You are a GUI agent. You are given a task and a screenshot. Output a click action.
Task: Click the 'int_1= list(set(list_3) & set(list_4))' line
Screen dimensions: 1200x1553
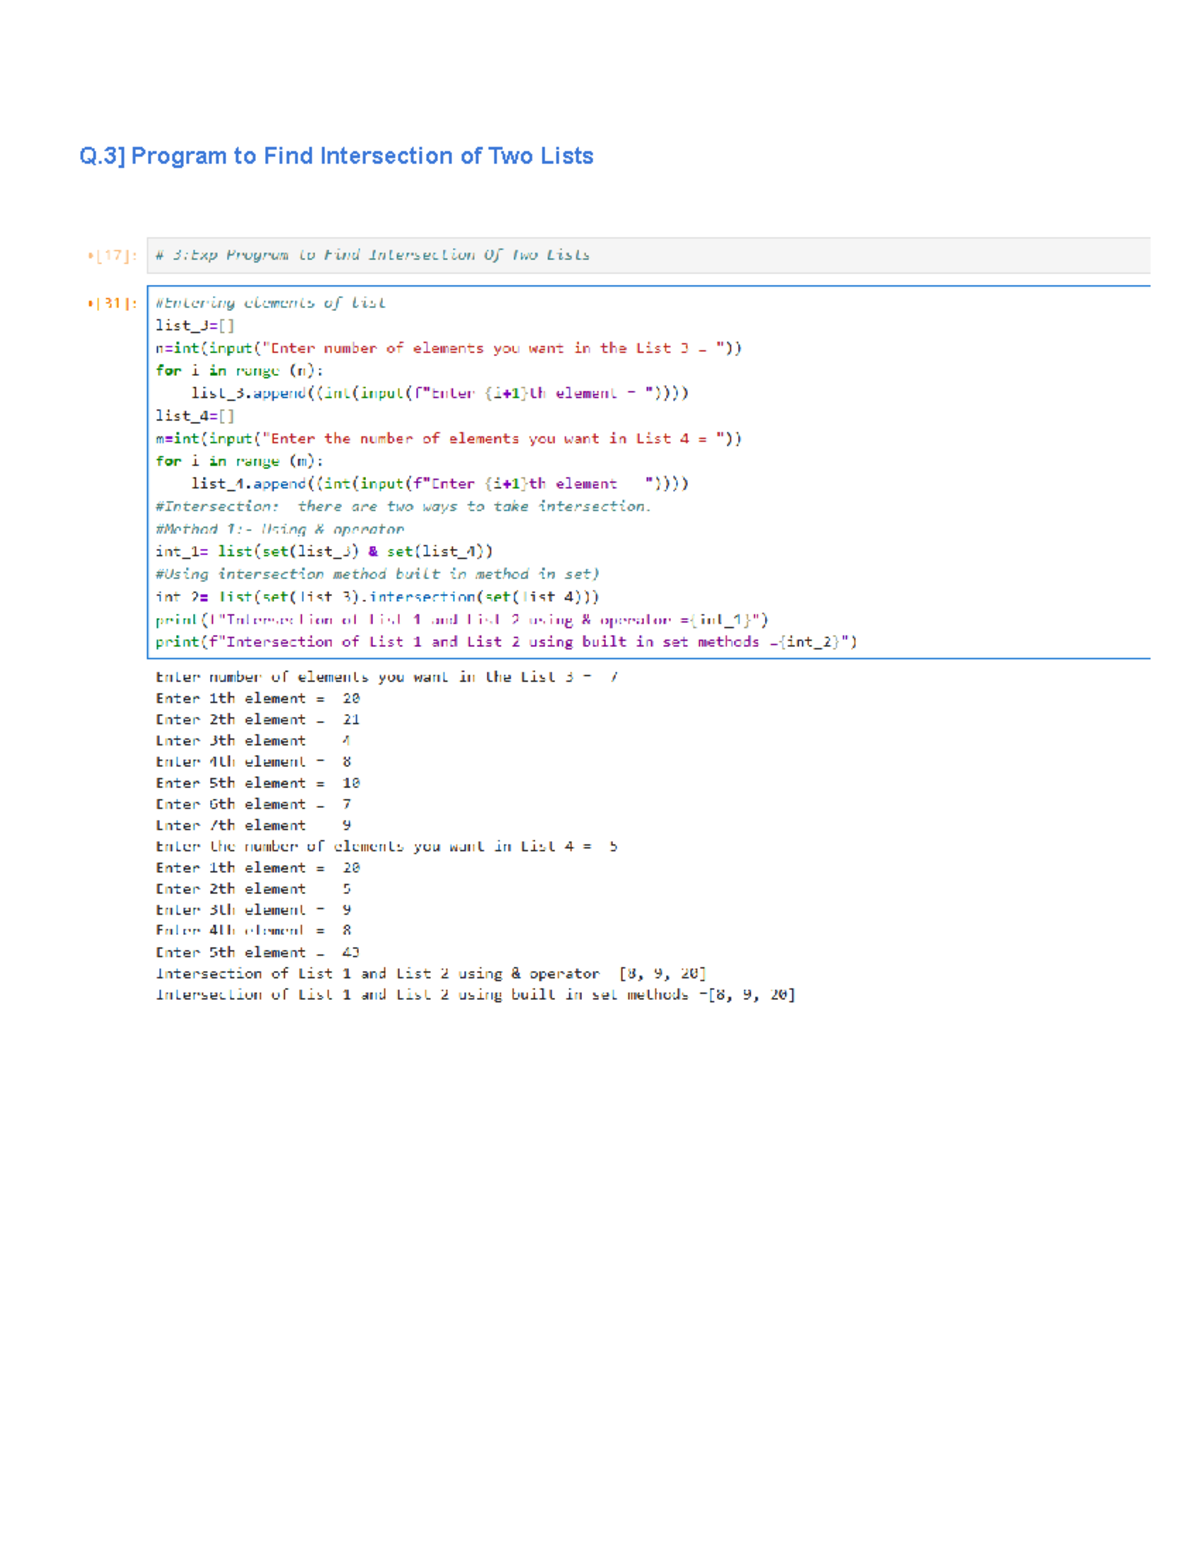[324, 552]
